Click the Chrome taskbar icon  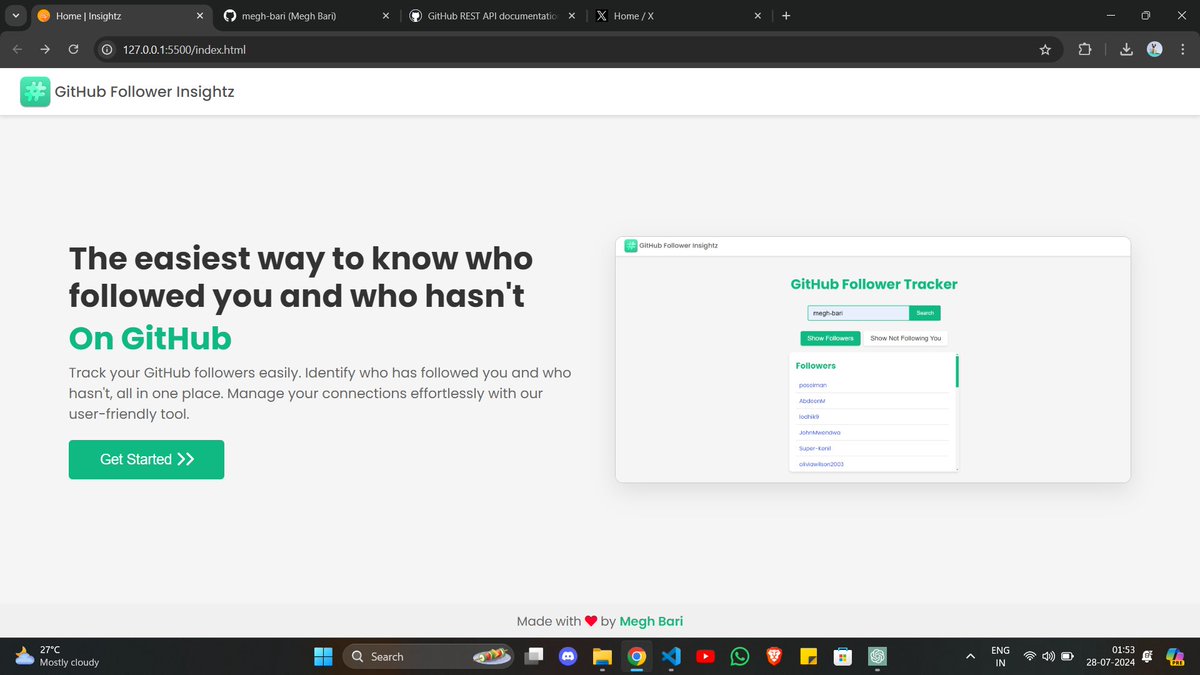pyautogui.click(x=636, y=656)
